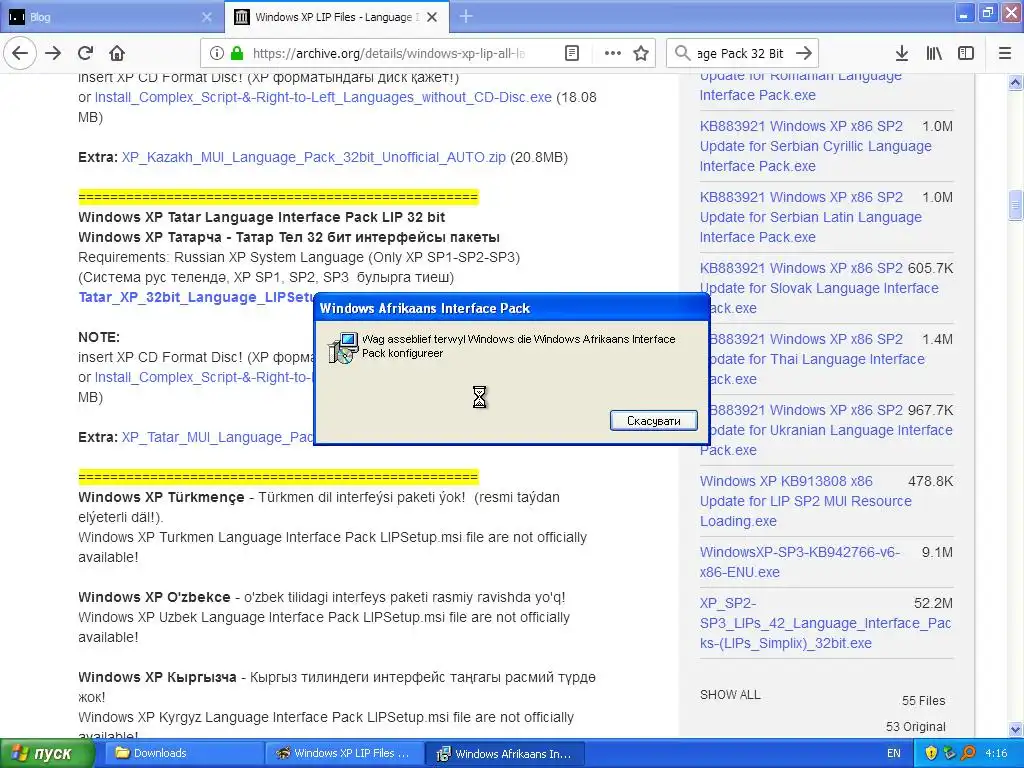Bookmark this page with the star
The width and height of the screenshot is (1024, 768).
(x=641, y=53)
